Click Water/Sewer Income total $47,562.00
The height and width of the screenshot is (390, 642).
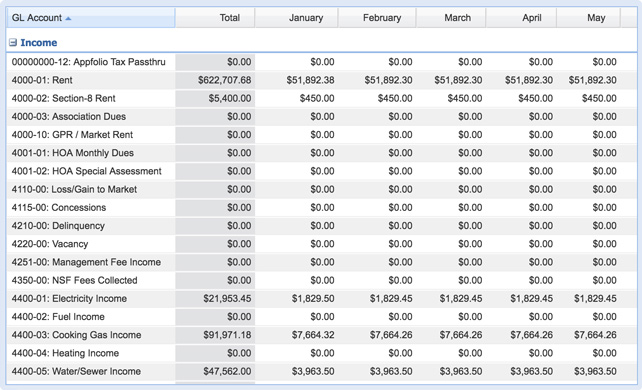227,372
